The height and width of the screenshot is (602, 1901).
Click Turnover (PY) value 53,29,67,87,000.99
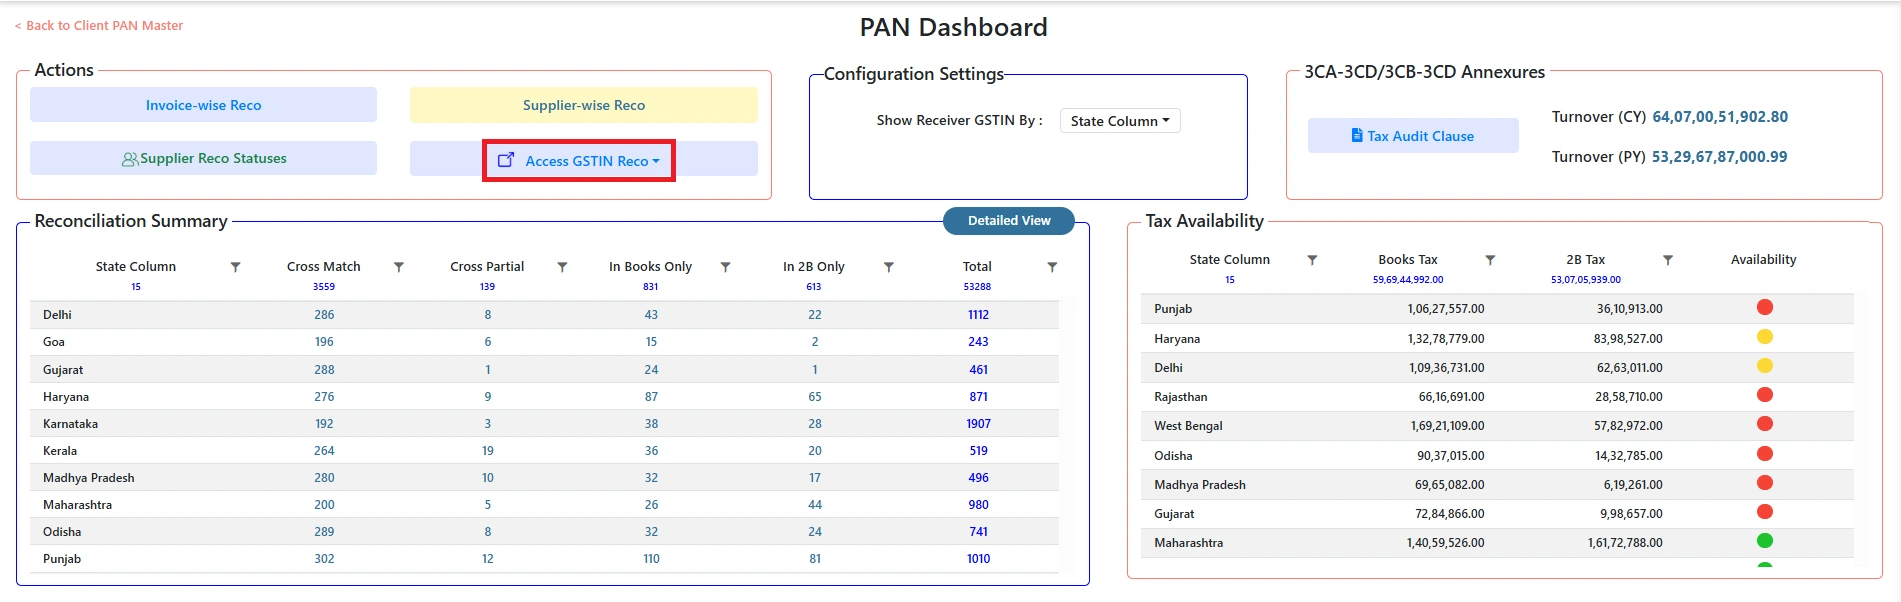click(x=1720, y=157)
